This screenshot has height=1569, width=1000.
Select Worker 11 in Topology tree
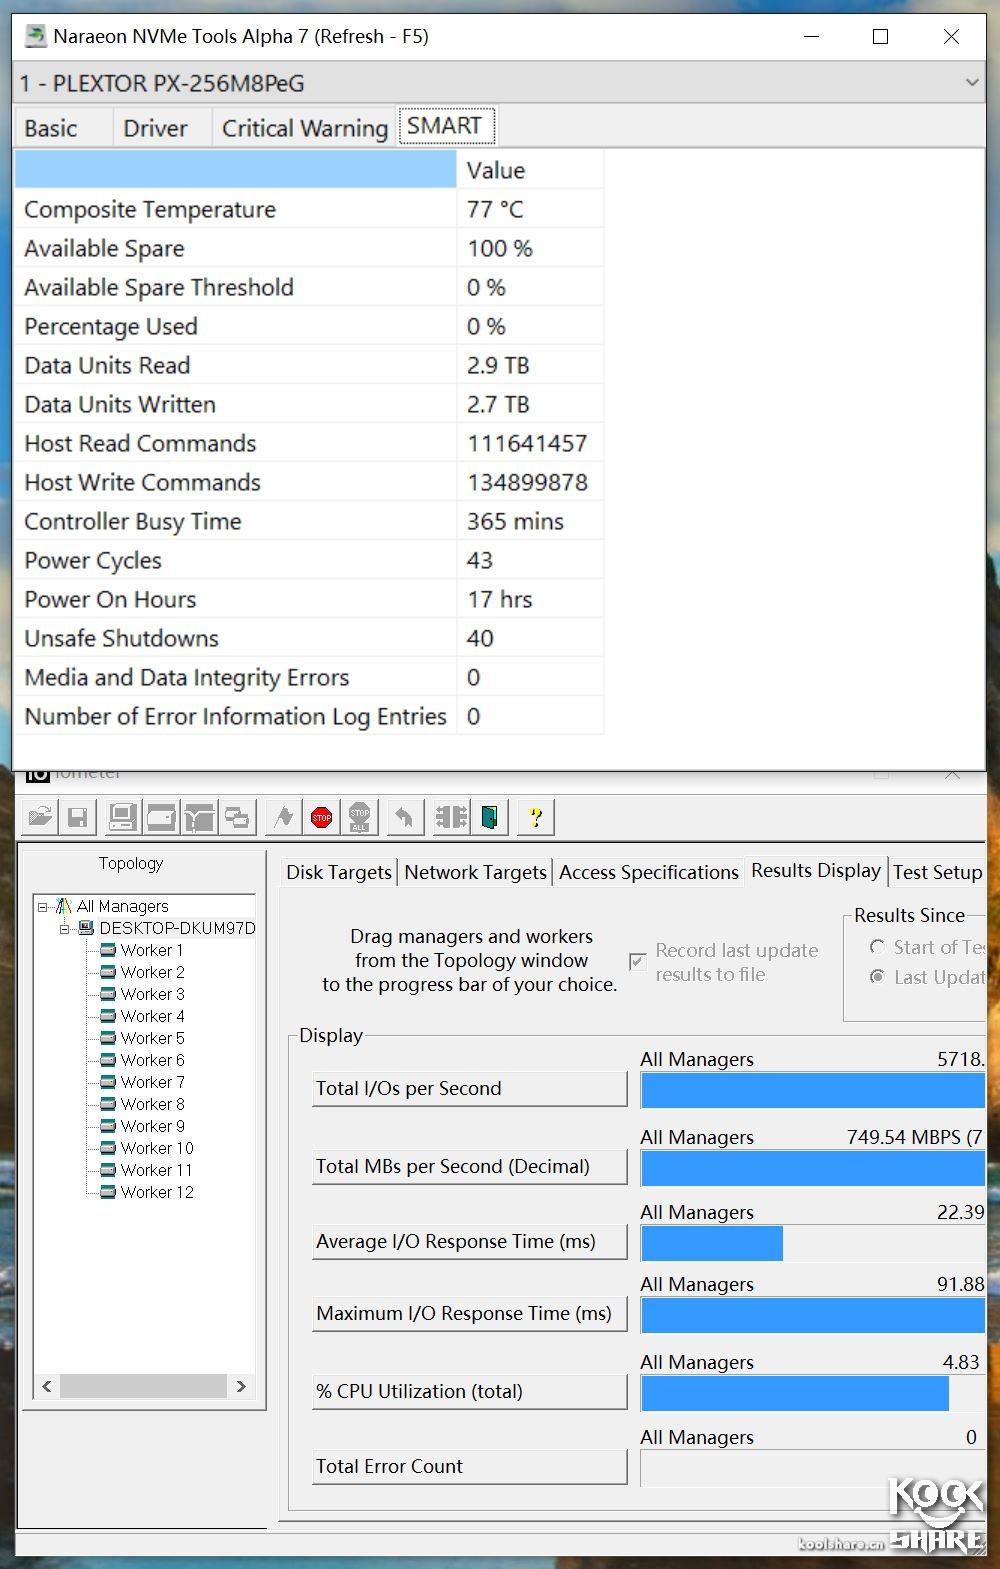156,1170
